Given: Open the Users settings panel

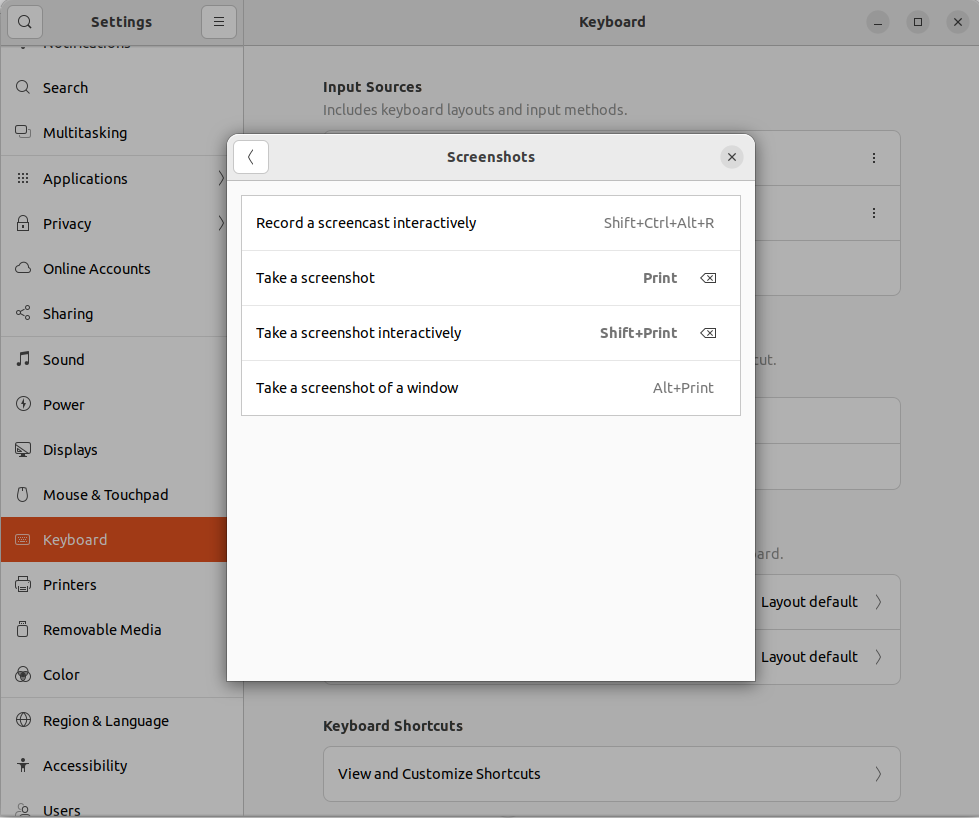Looking at the screenshot, I should (x=122, y=803).
